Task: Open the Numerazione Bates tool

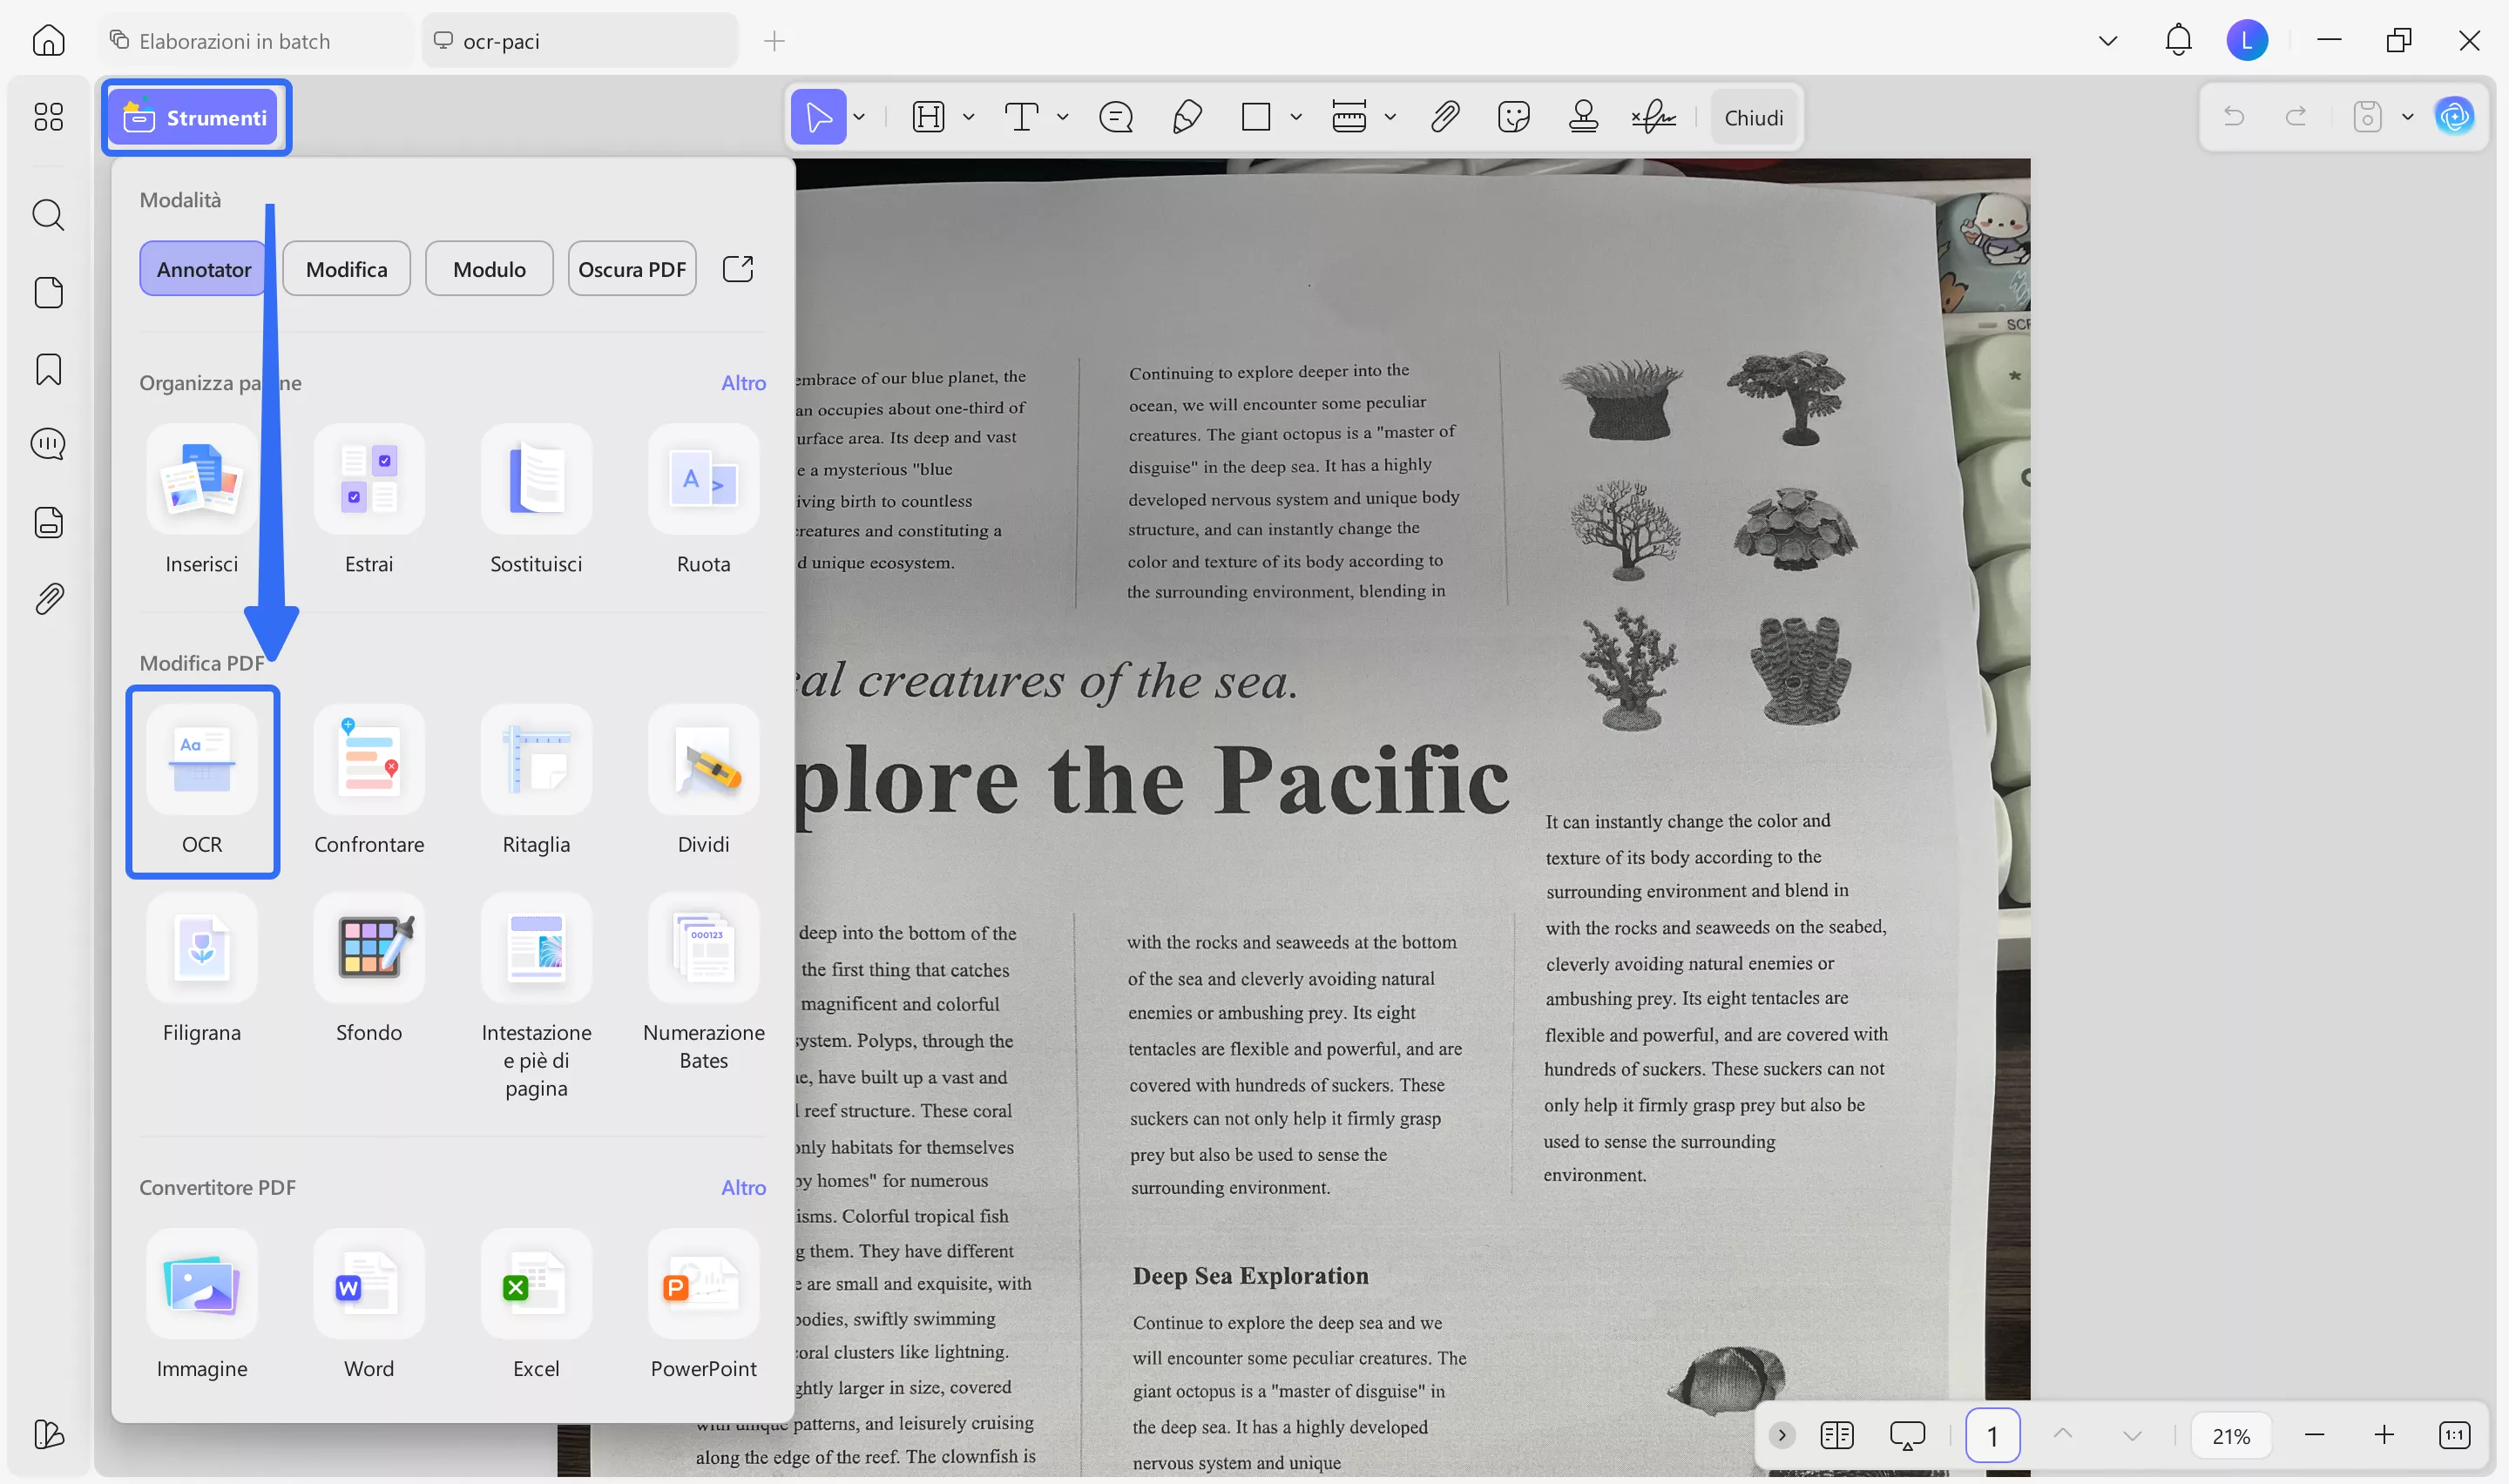Action: (x=703, y=948)
